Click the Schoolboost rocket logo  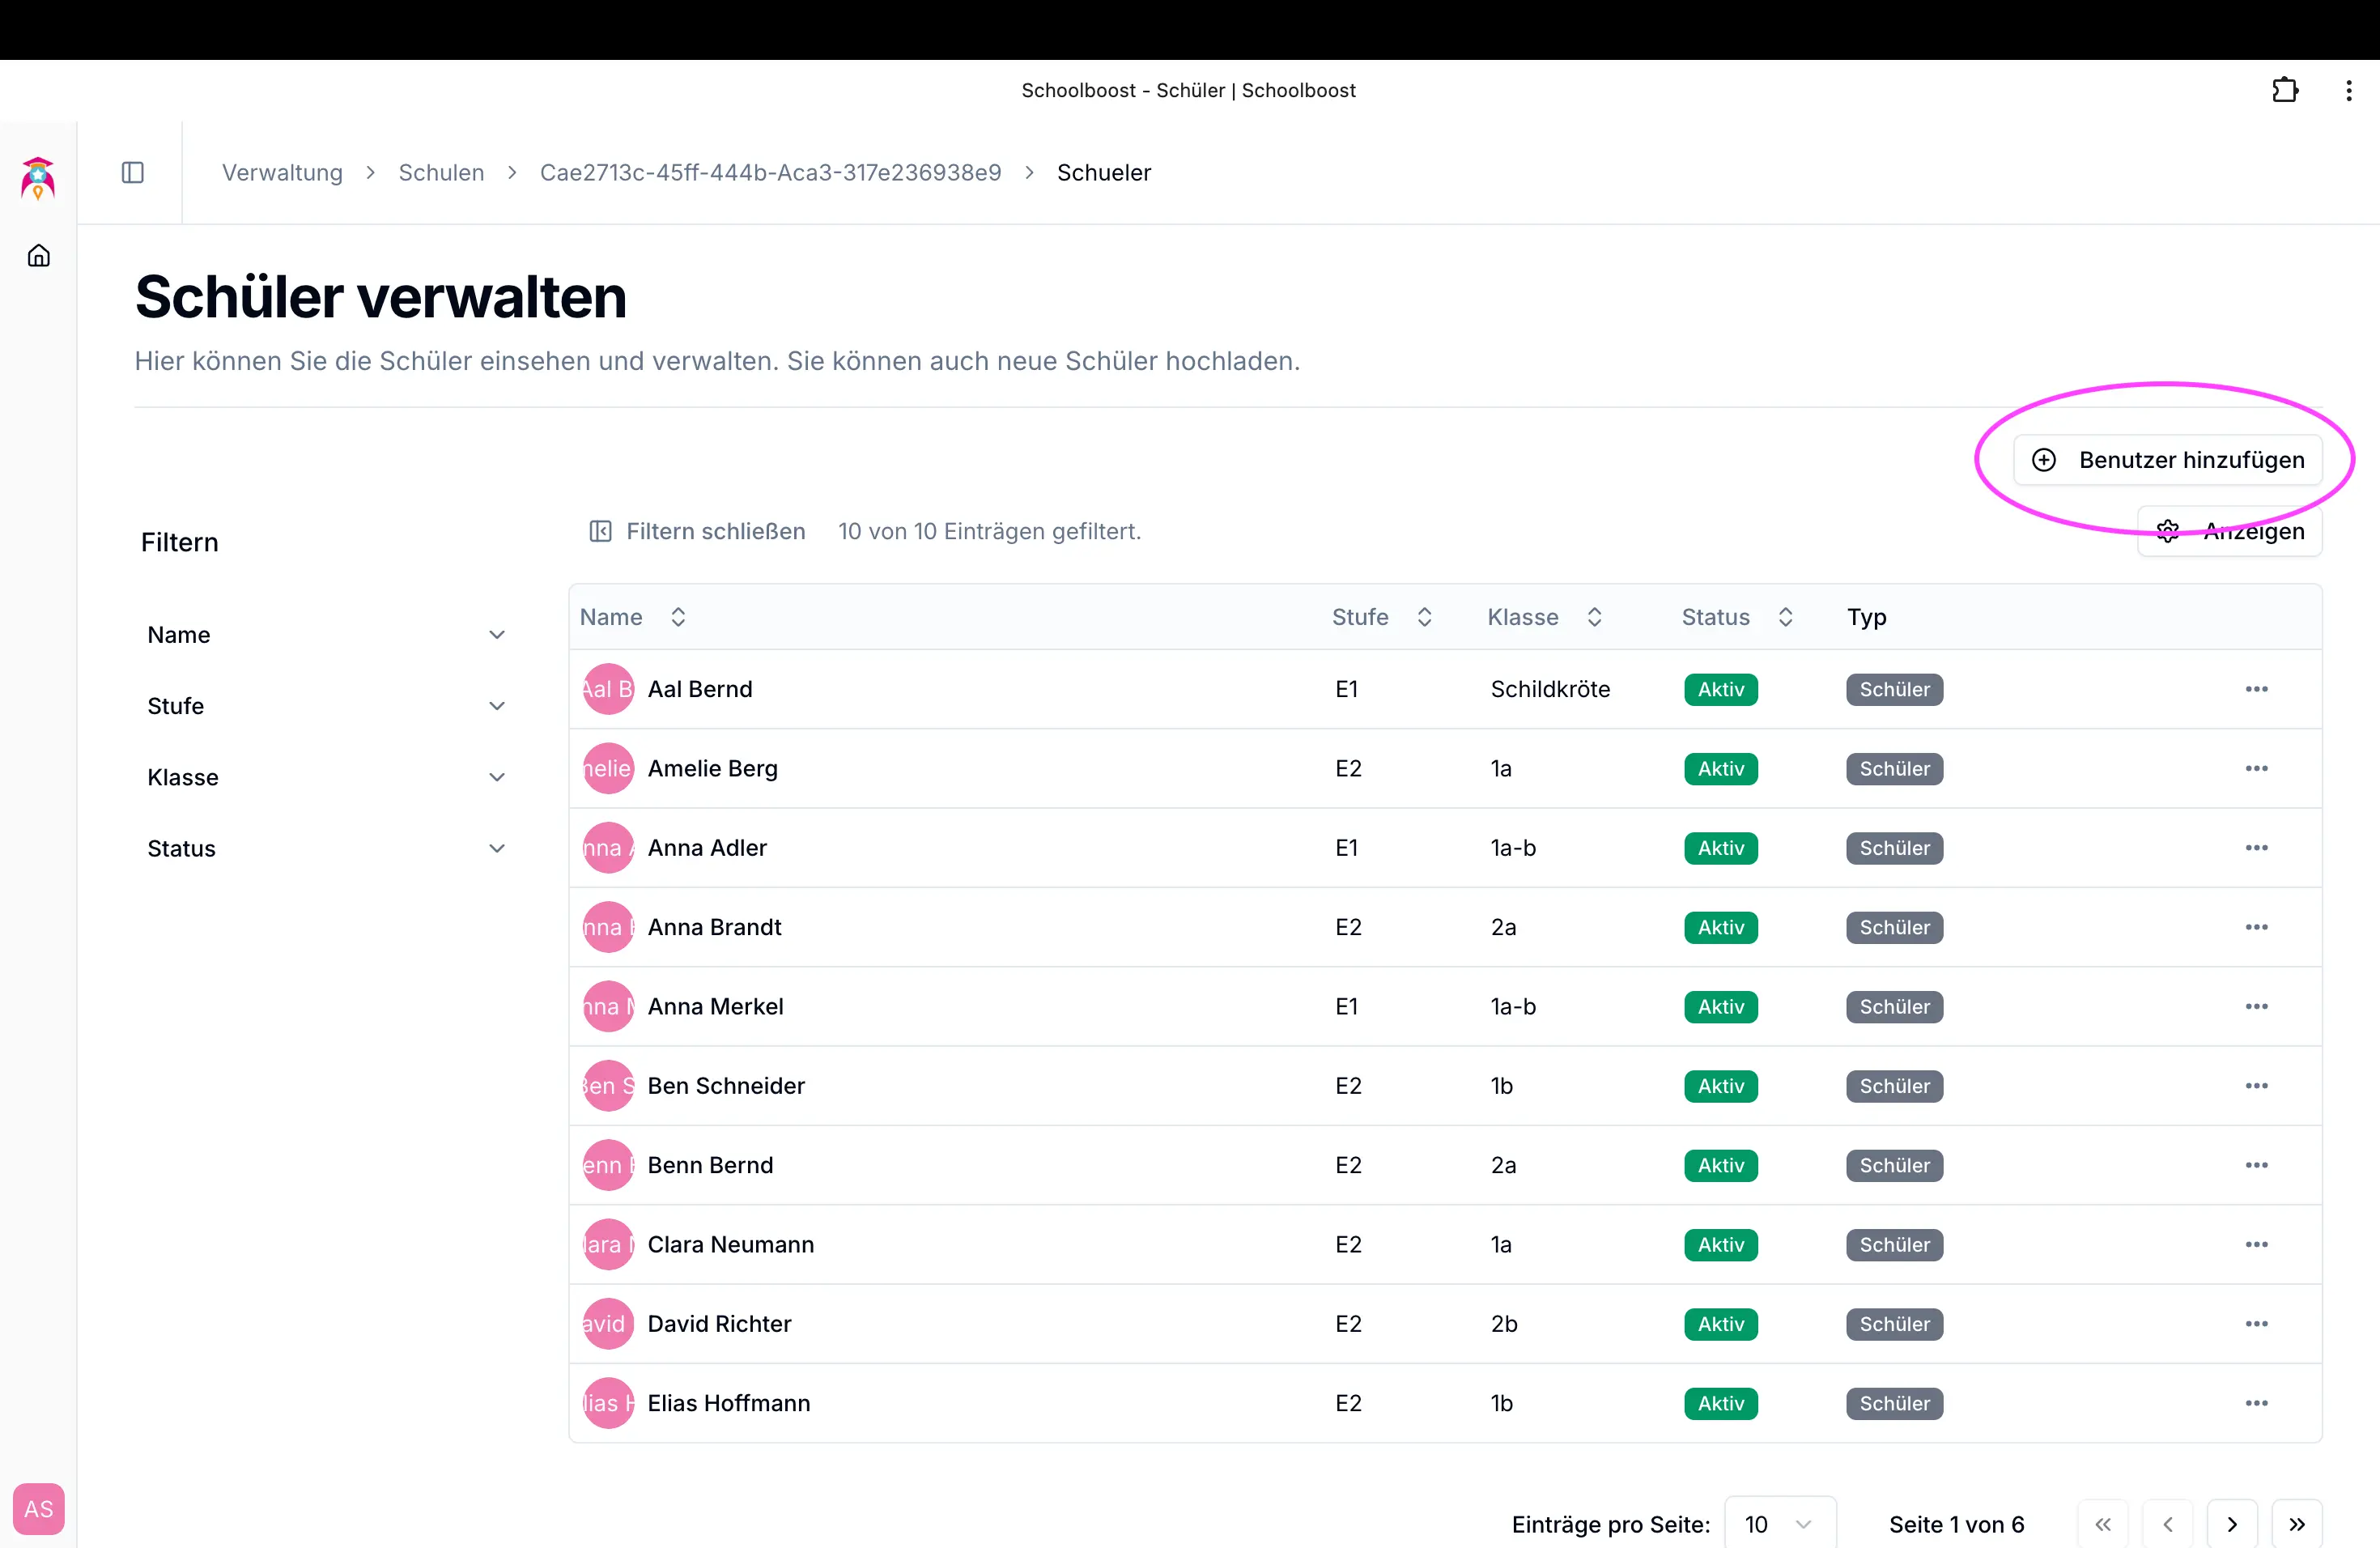[x=38, y=178]
